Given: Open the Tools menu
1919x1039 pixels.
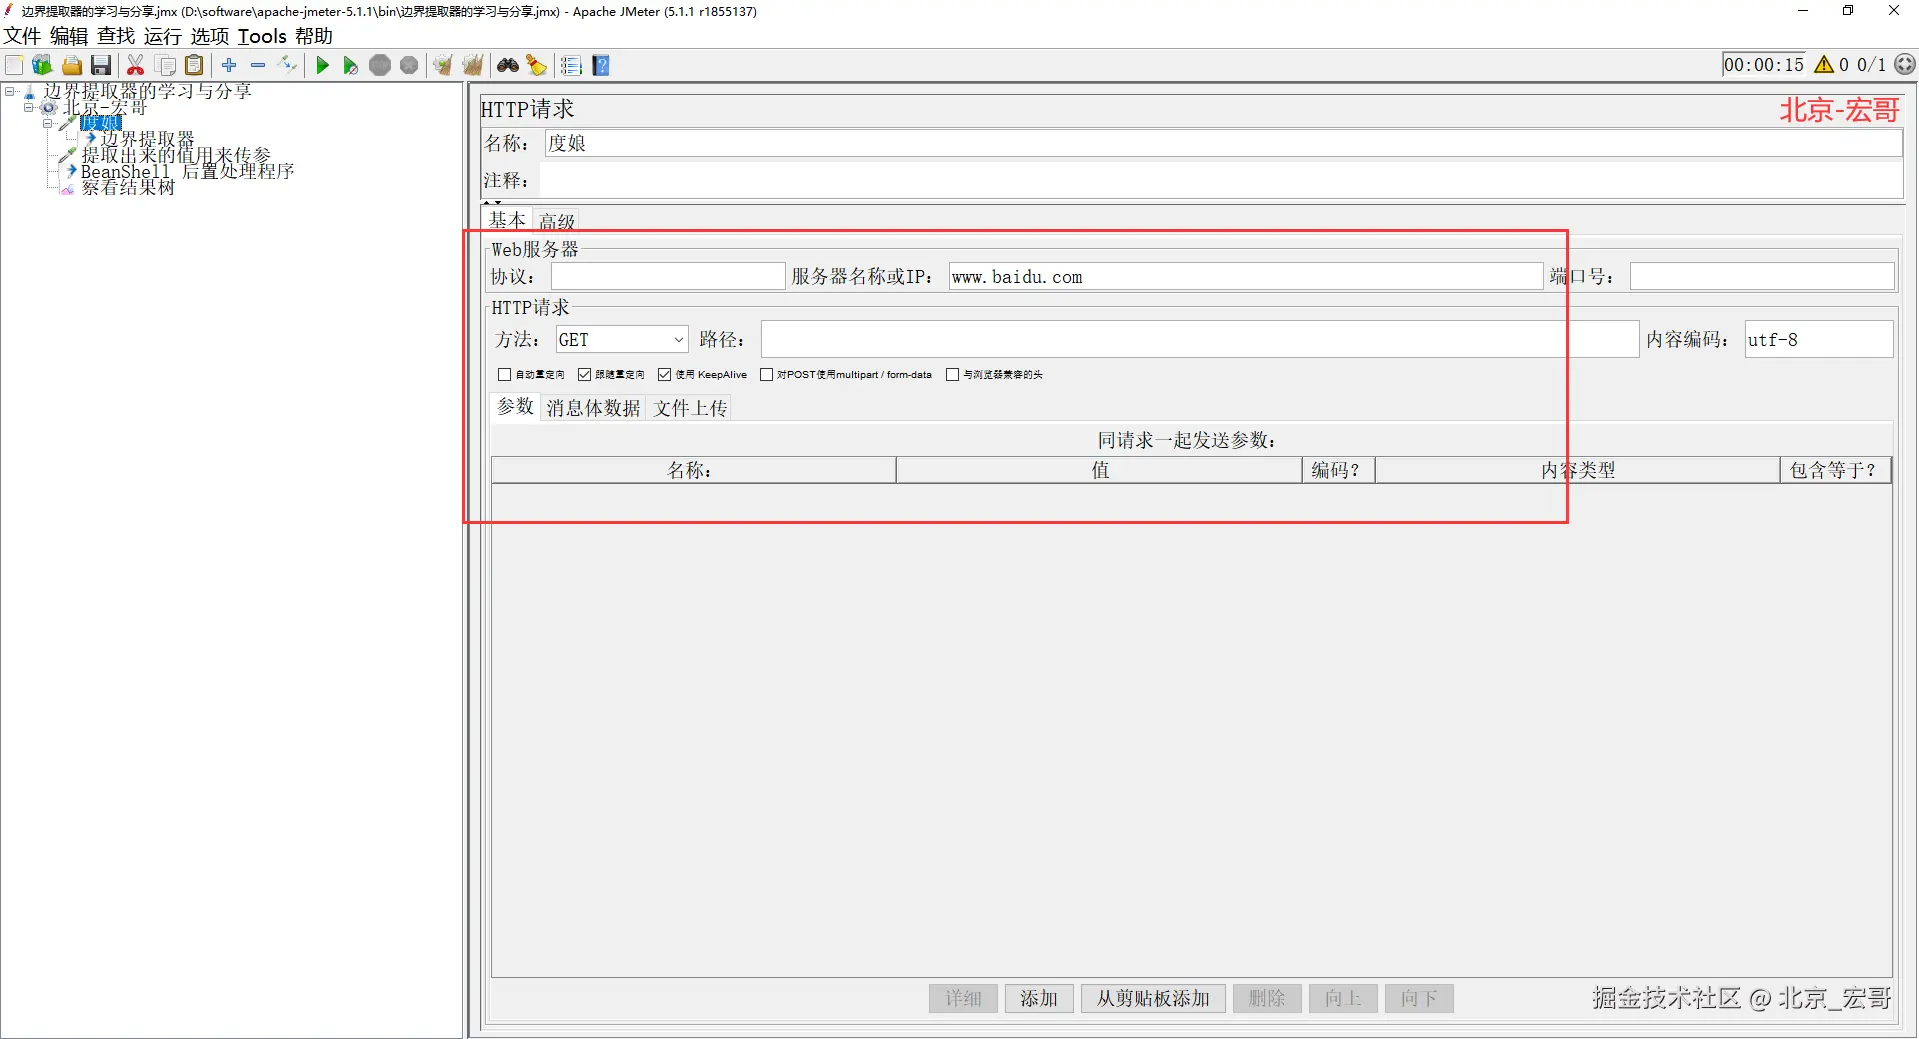Looking at the screenshot, I should (x=262, y=37).
